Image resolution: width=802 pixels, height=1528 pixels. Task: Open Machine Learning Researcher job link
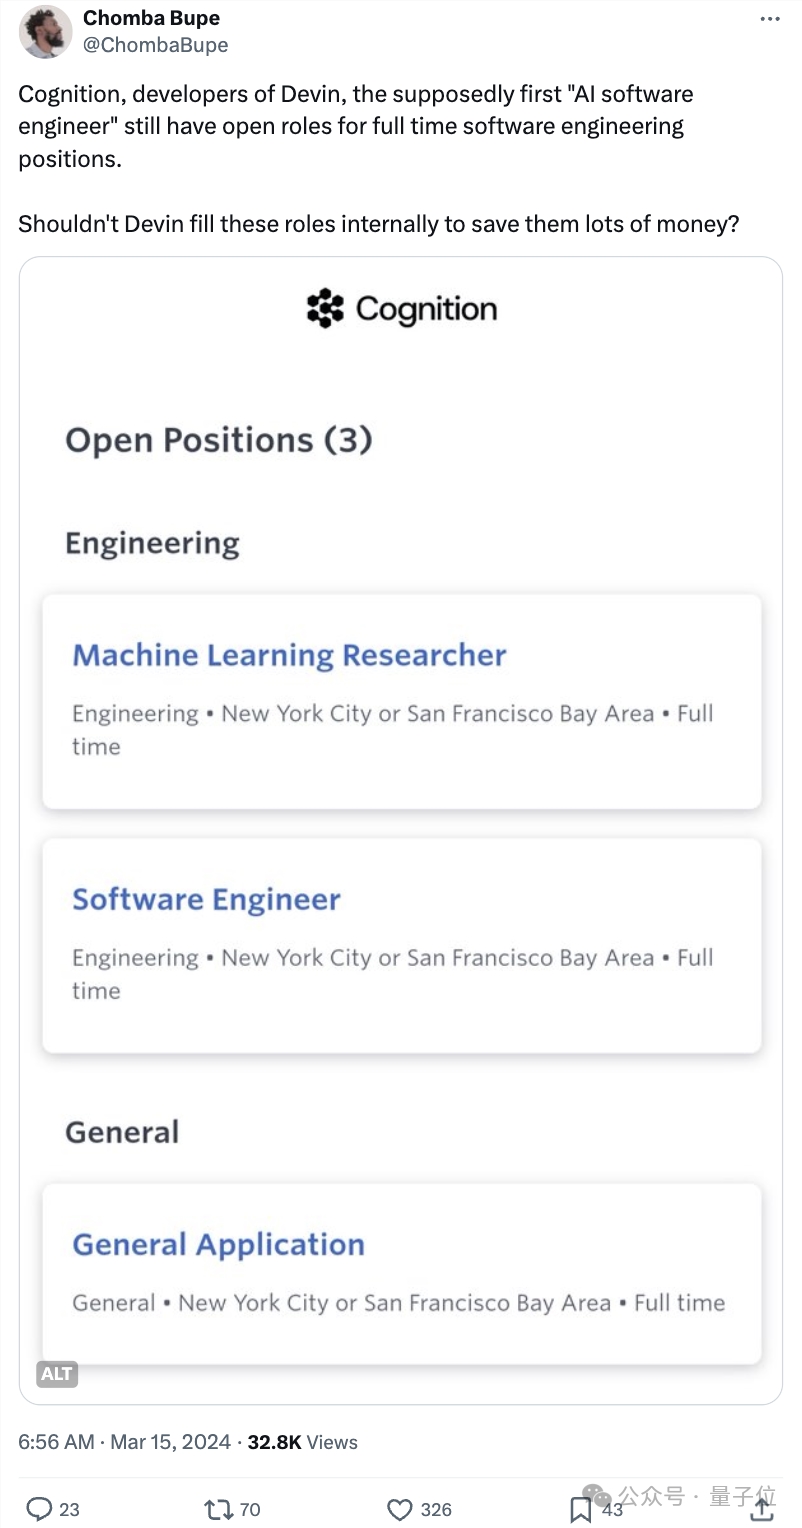tap(289, 655)
